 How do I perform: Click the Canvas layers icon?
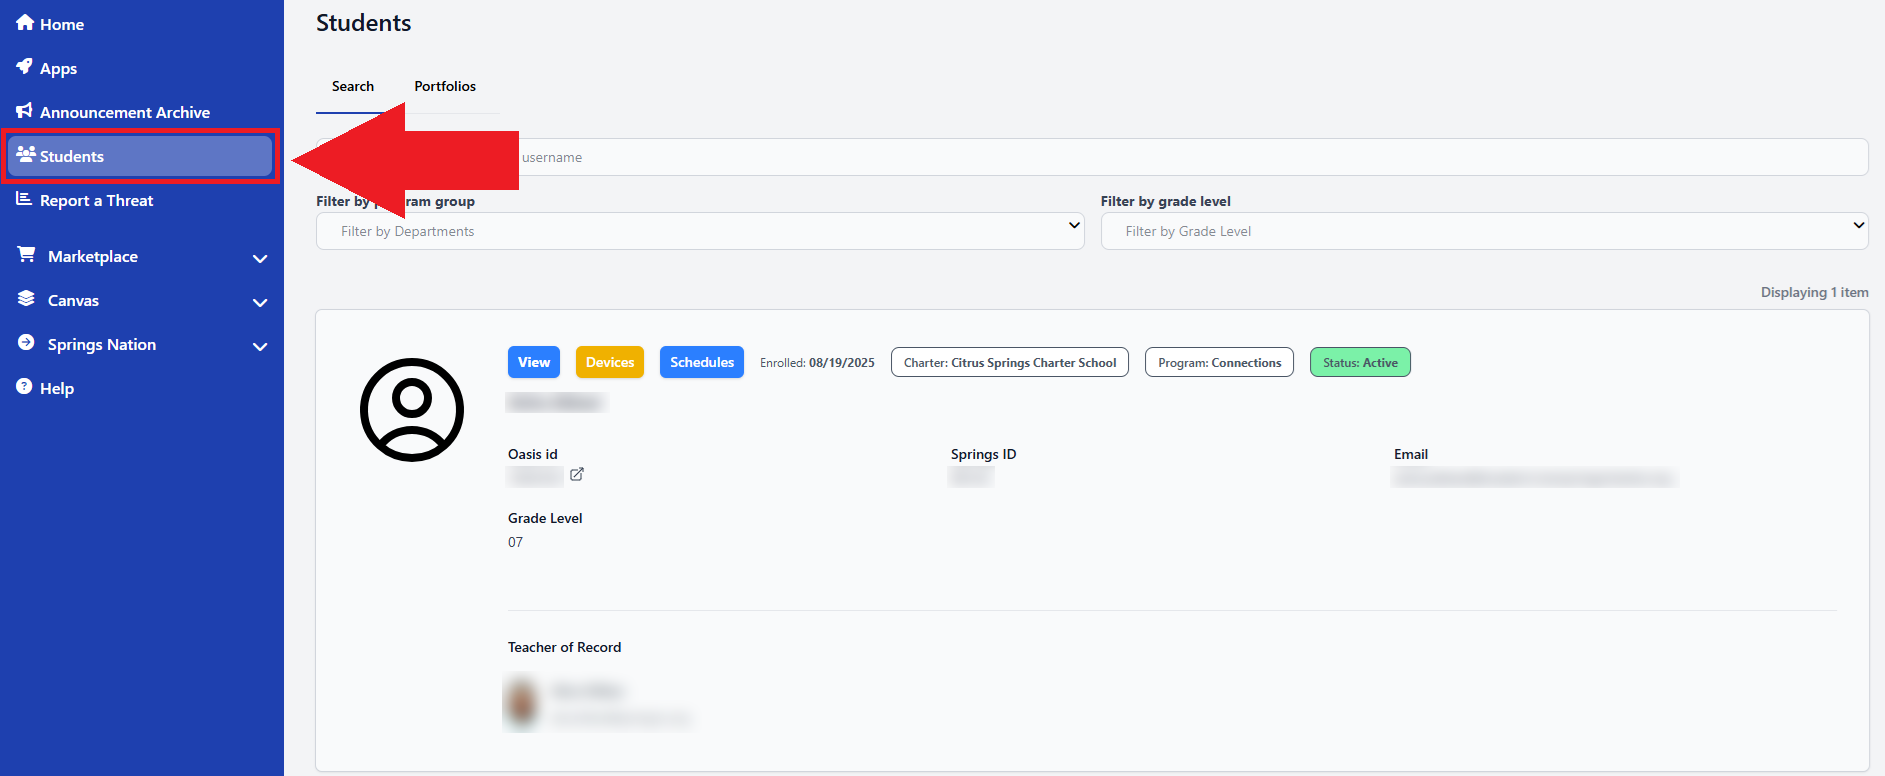click(27, 299)
